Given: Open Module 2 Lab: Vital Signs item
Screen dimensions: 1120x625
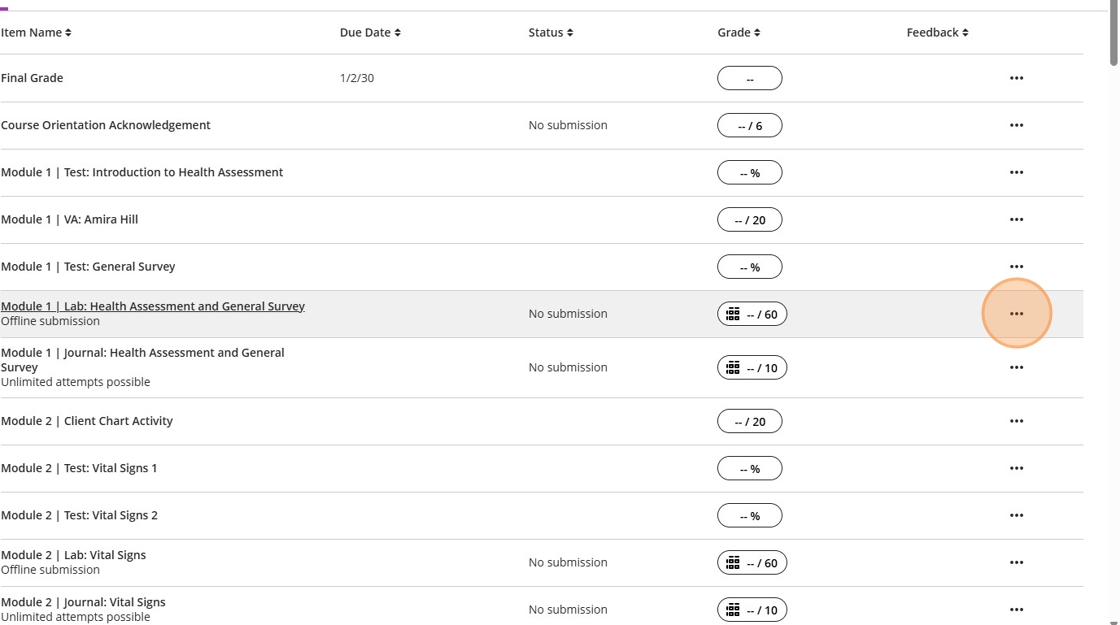Looking at the screenshot, I should pyautogui.click(x=73, y=555).
